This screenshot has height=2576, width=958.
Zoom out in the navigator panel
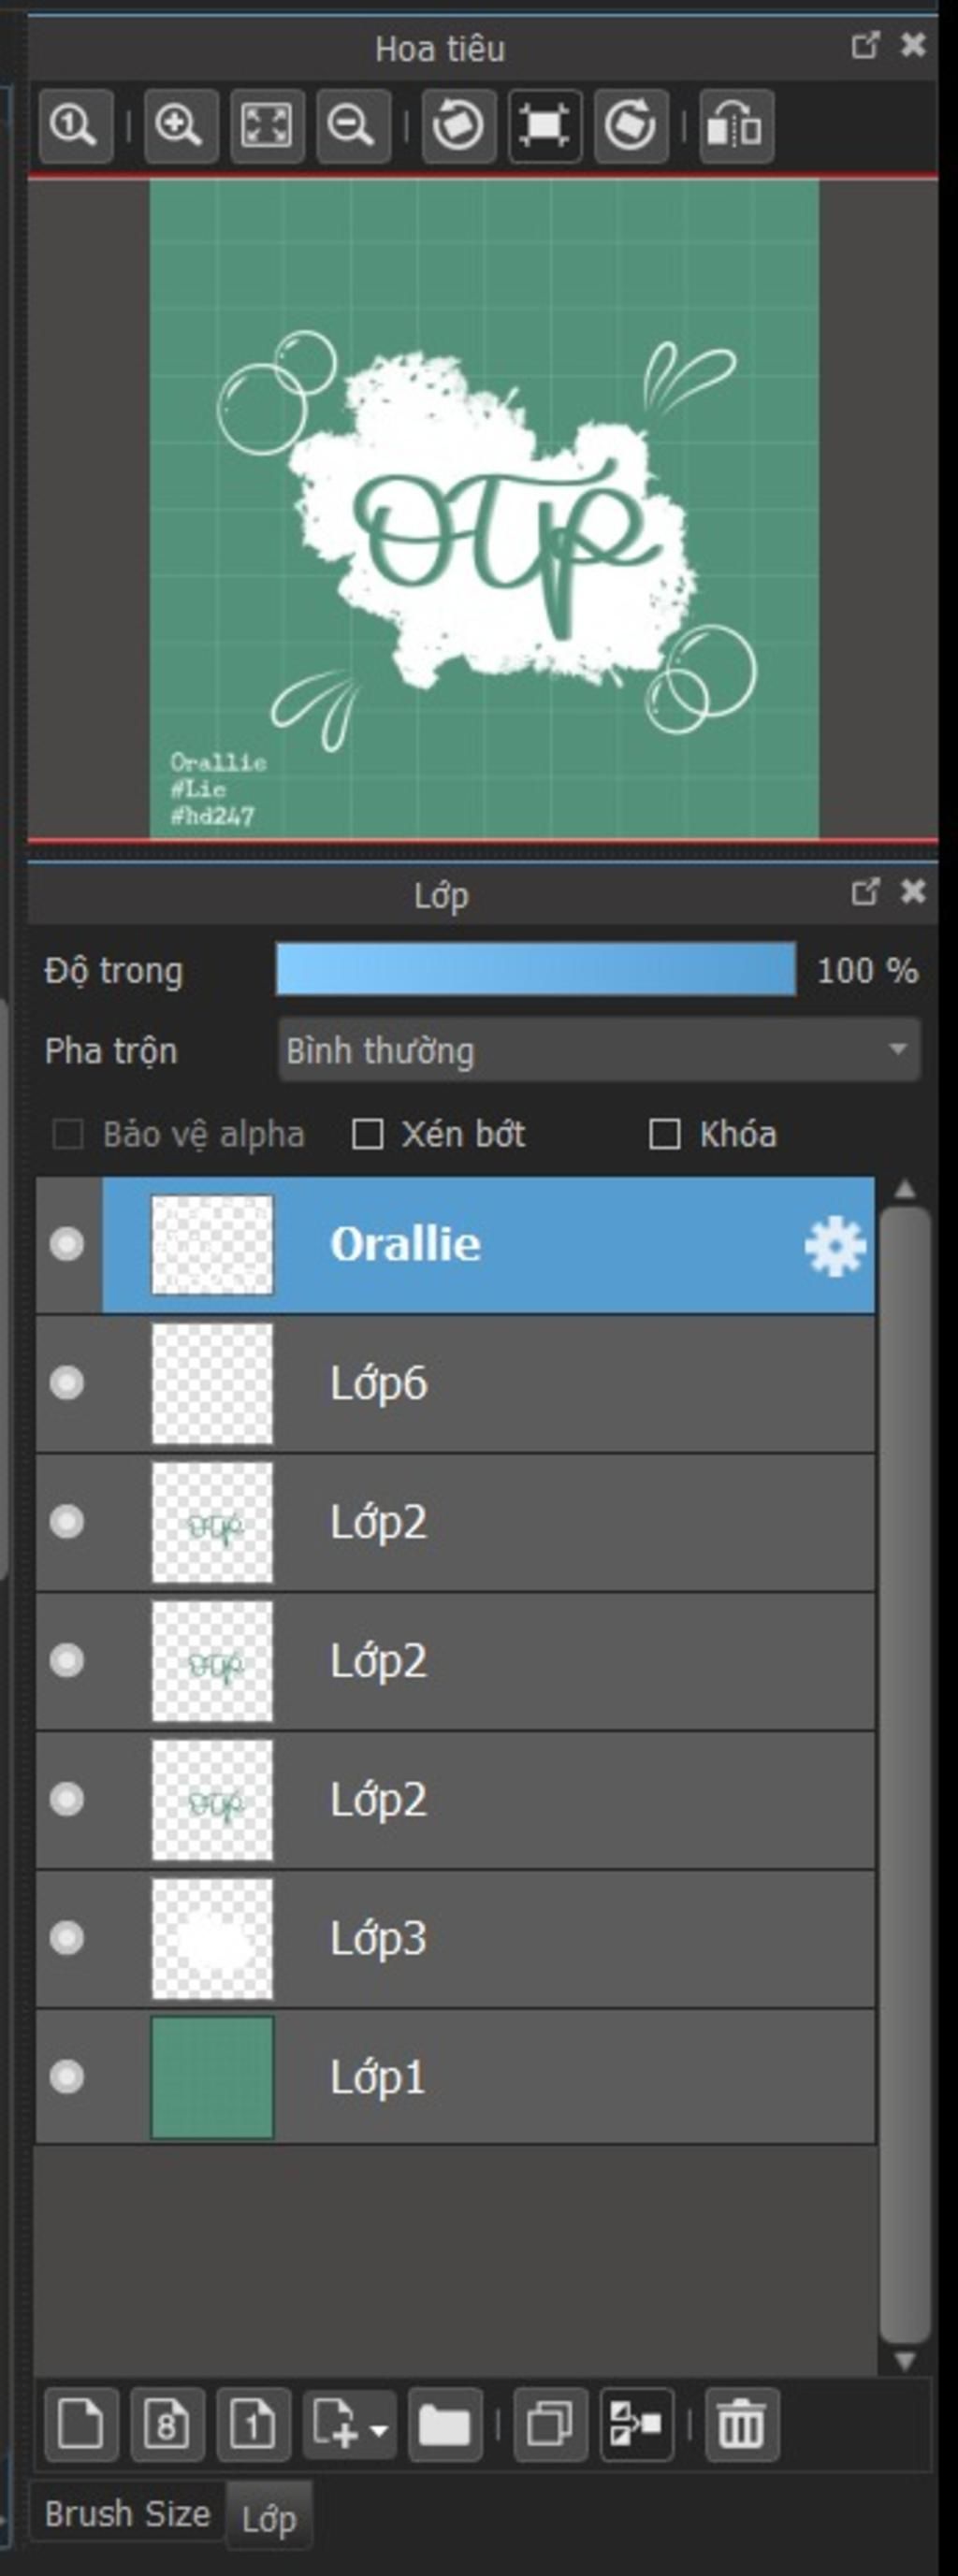tap(353, 126)
